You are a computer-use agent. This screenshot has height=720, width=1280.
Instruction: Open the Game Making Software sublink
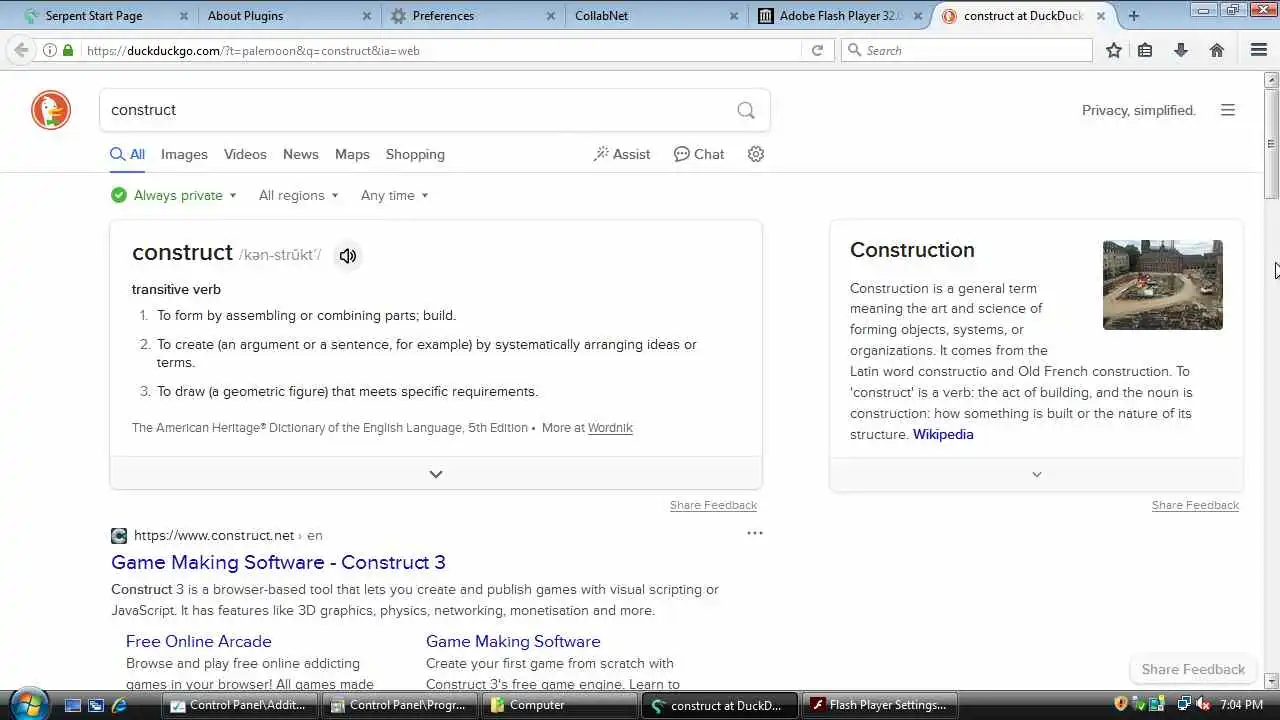click(513, 641)
